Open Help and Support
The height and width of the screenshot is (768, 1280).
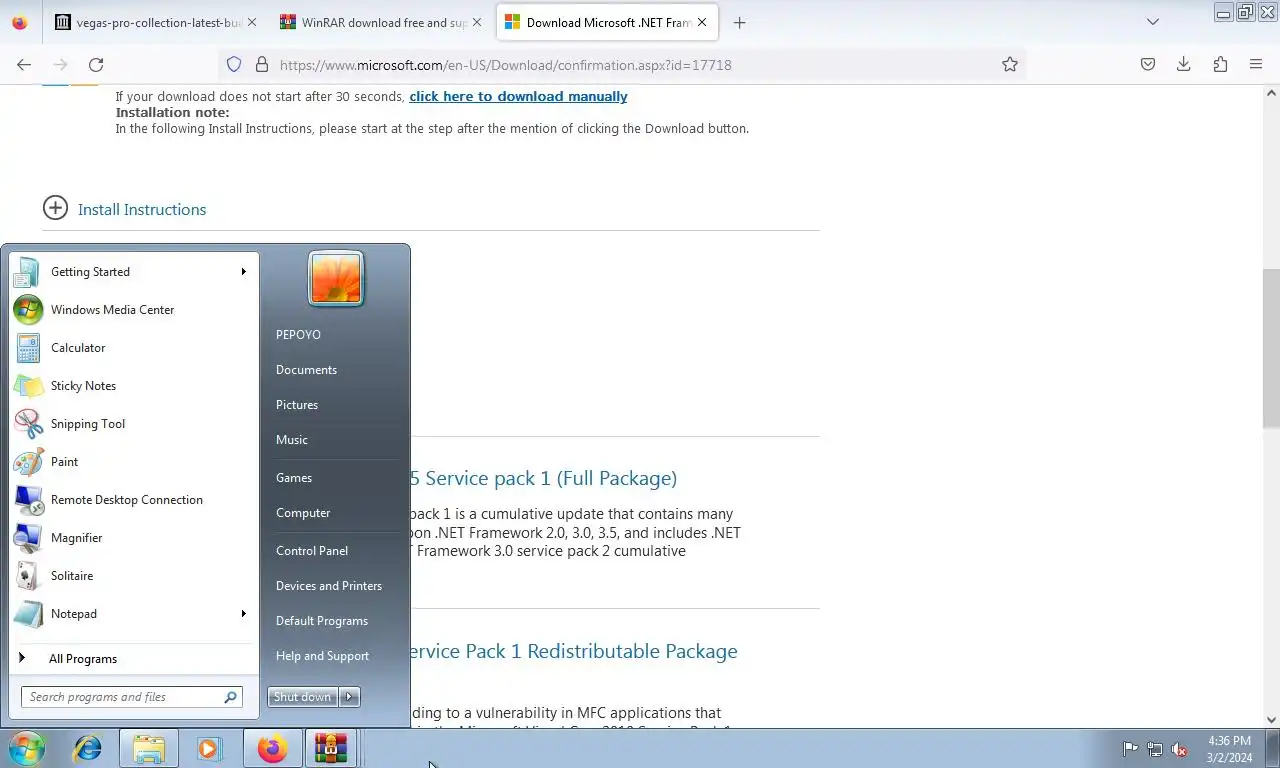point(322,656)
